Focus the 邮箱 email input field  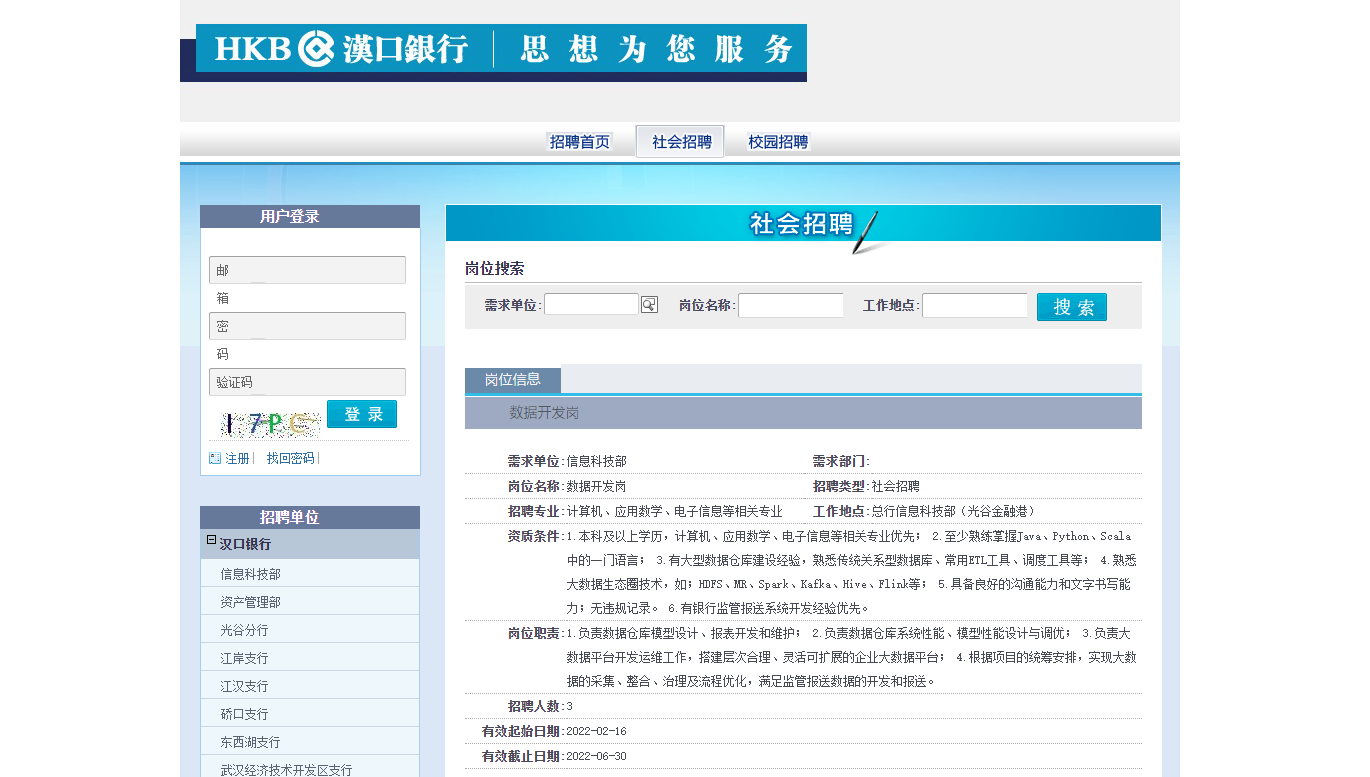307,270
